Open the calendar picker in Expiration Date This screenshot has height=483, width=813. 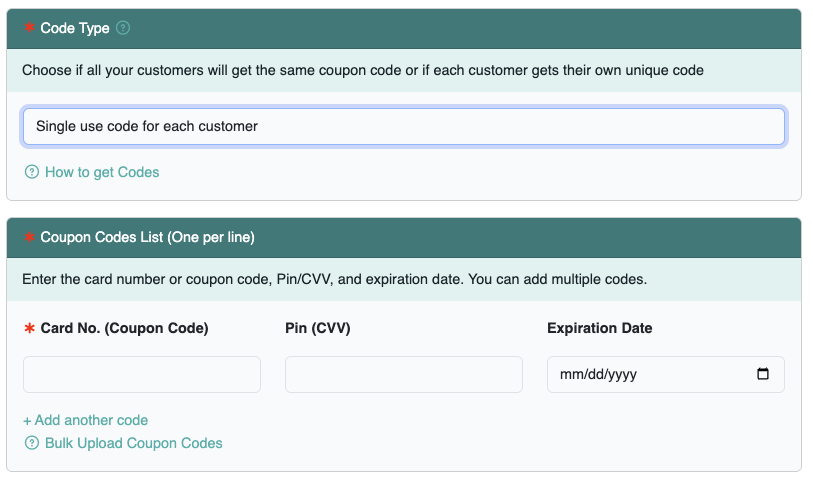(x=763, y=374)
